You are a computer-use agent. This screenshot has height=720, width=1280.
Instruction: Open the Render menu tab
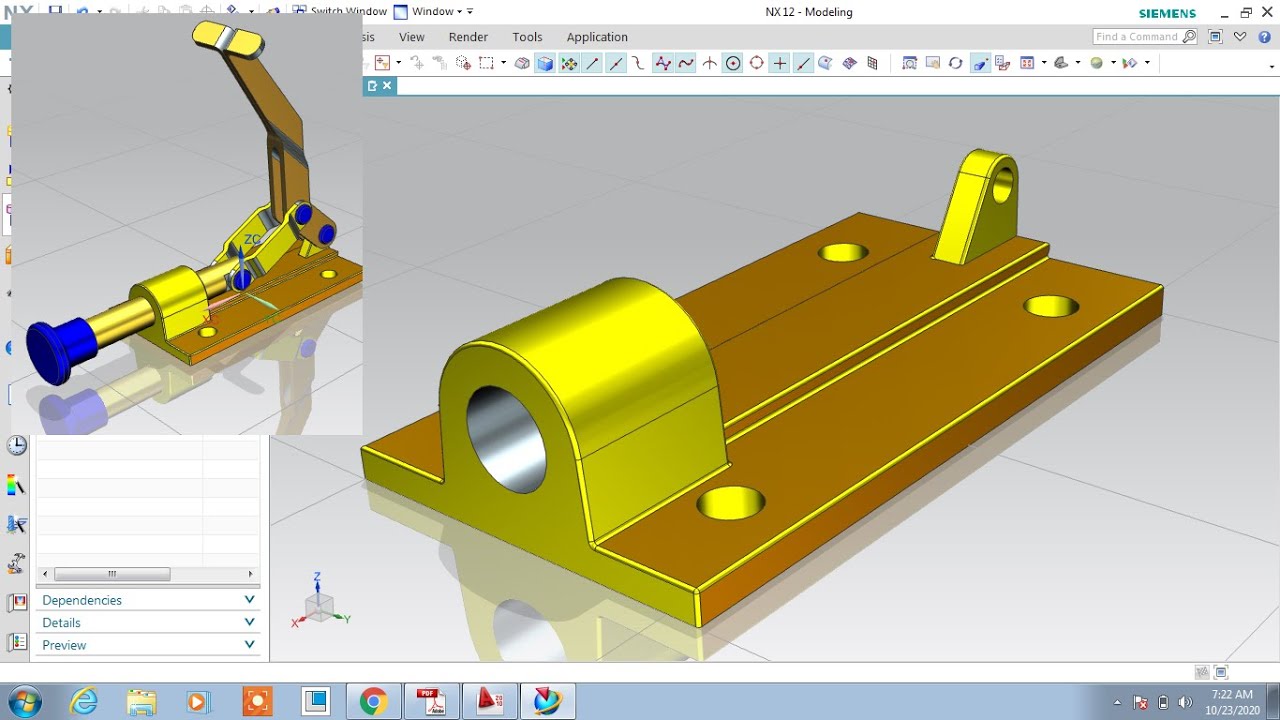(x=468, y=37)
